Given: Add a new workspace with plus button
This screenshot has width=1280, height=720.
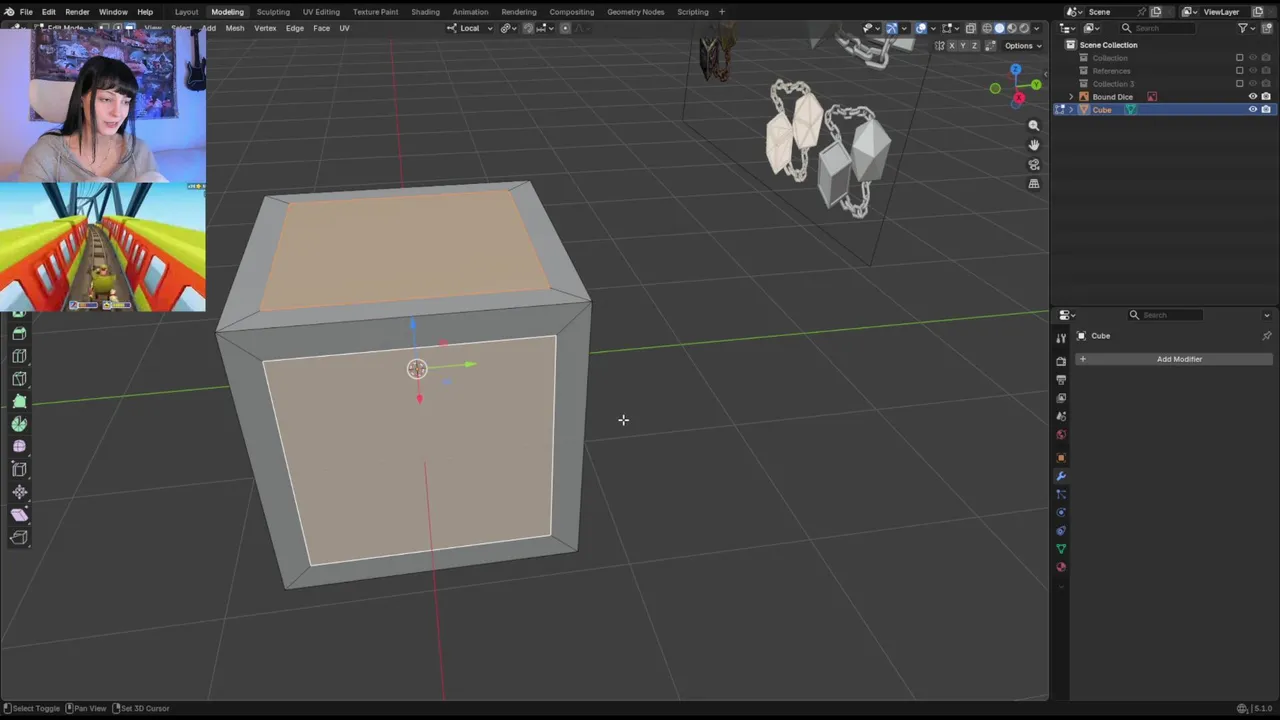Looking at the screenshot, I should pos(722,12).
